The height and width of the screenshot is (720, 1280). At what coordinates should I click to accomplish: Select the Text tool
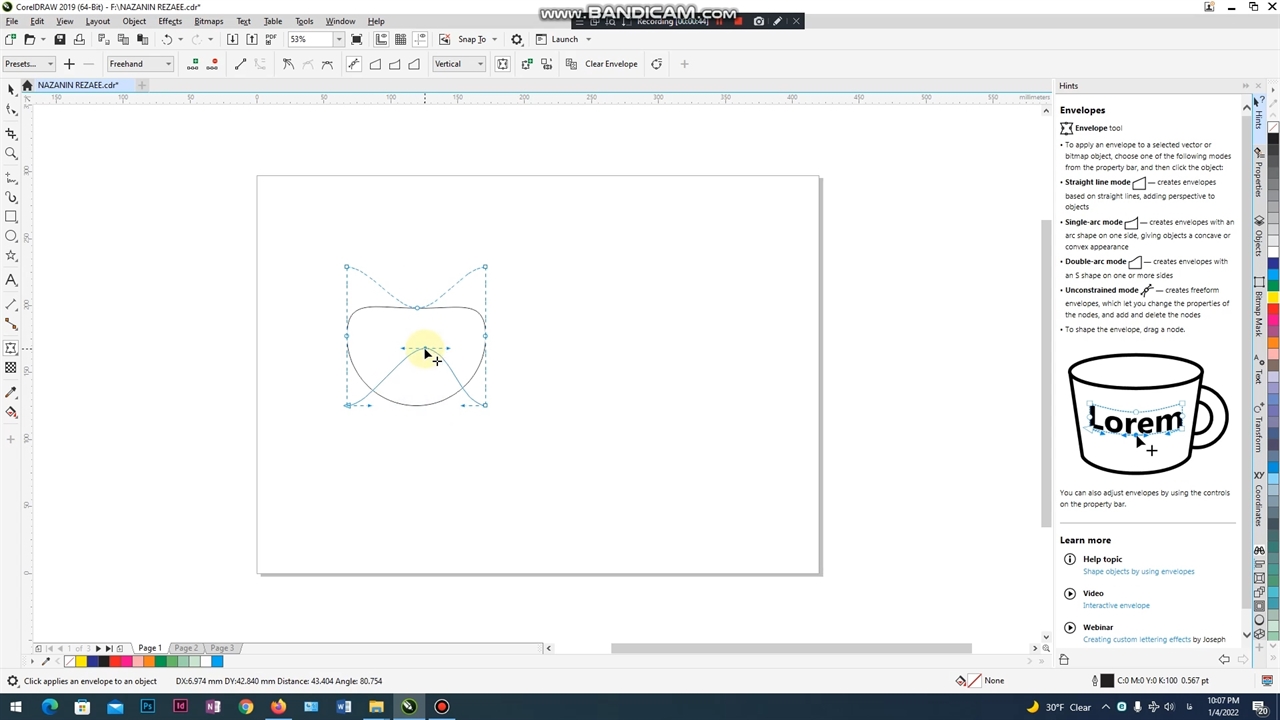pos(11,281)
